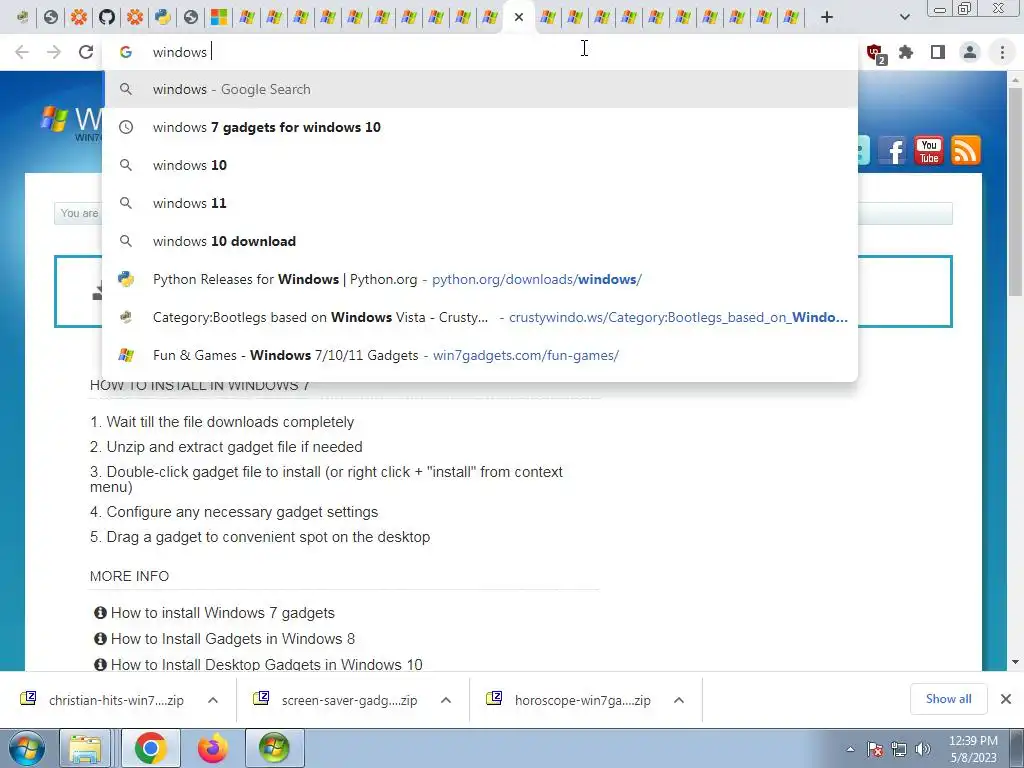This screenshot has height=768, width=1024.
Task: Launch Firefox from the taskbar
Action: [x=214, y=748]
